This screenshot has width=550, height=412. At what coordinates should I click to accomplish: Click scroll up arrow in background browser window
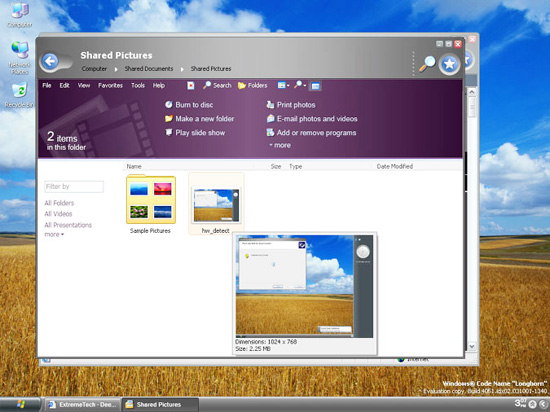(x=472, y=92)
